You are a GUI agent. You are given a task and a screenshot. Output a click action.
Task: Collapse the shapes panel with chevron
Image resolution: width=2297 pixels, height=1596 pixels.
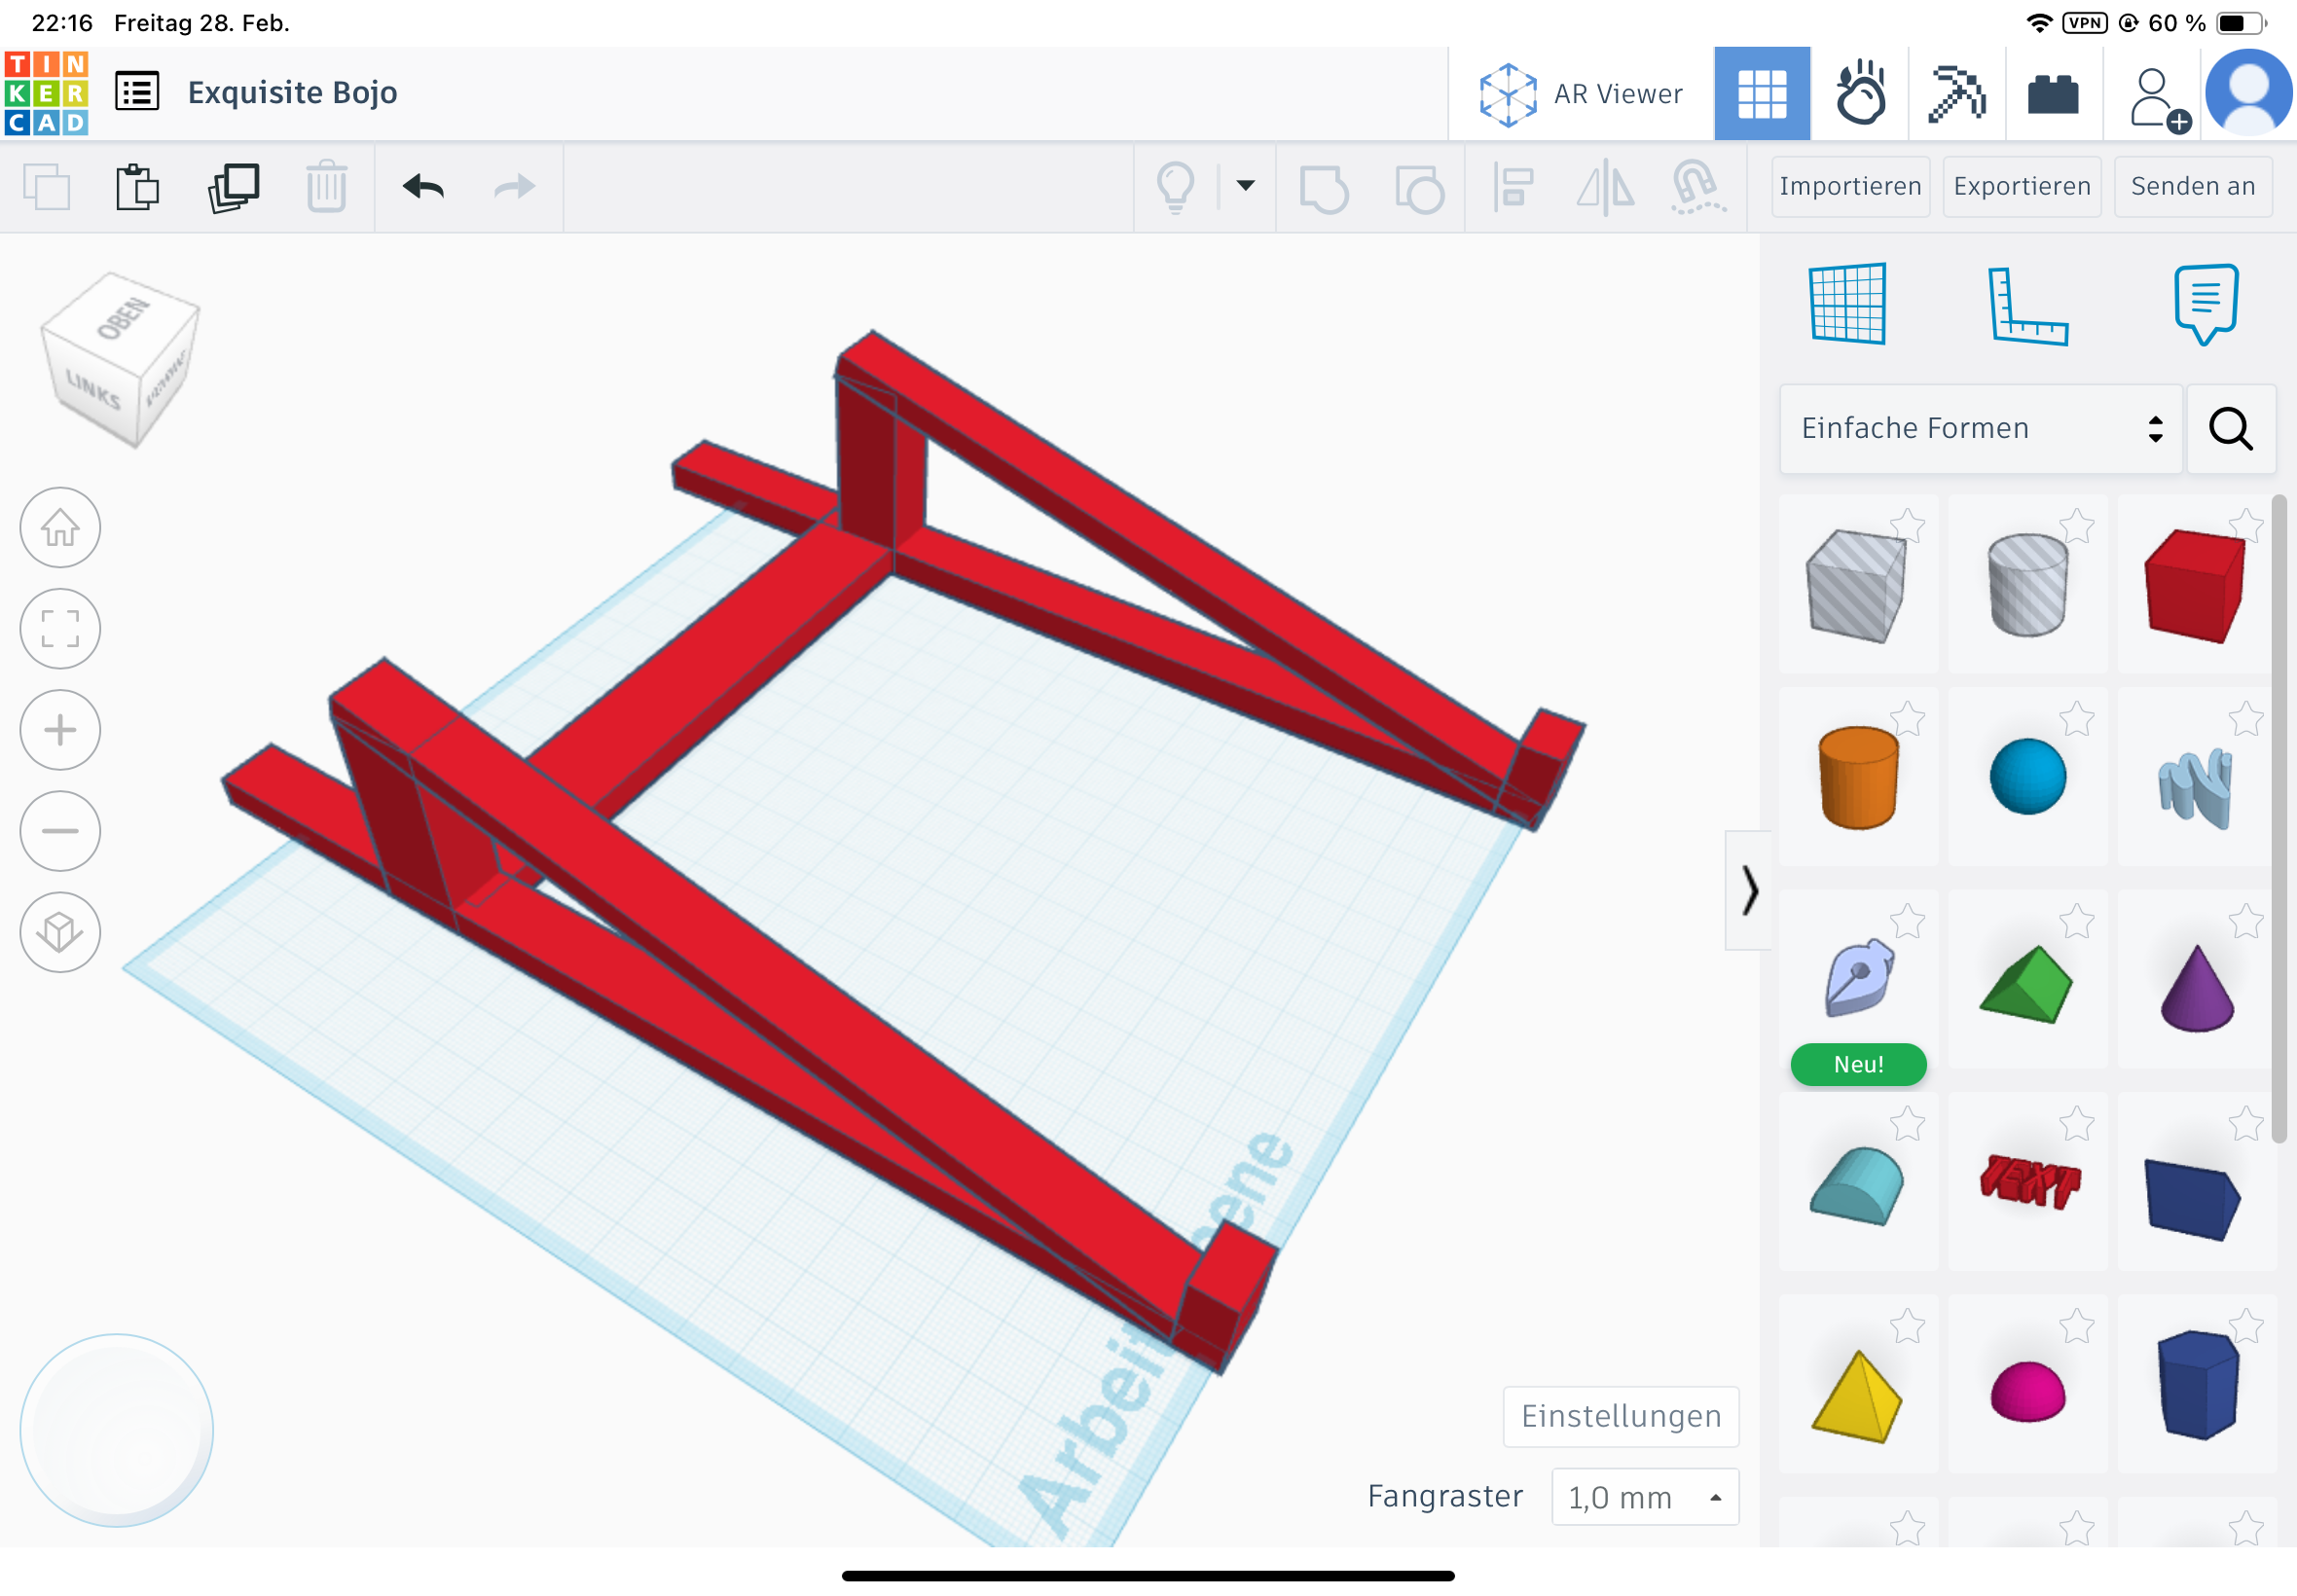[x=1748, y=890]
